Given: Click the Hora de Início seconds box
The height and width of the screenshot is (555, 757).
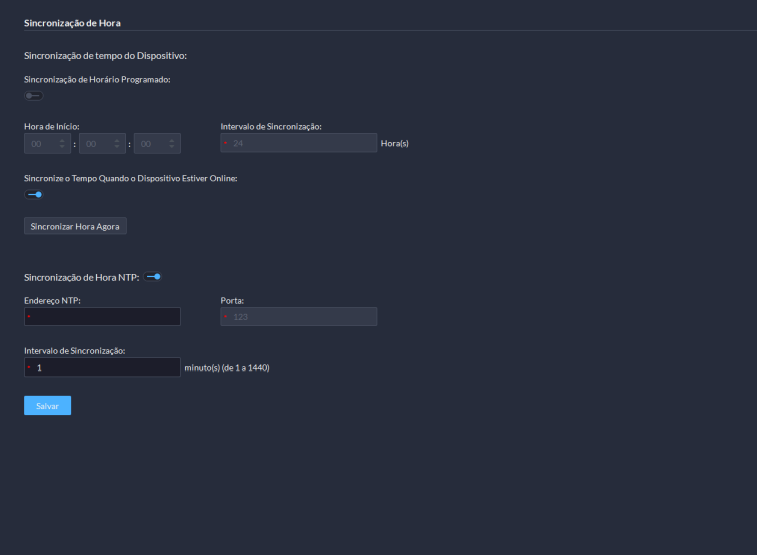Looking at the screenshot, I should point(157,143).
